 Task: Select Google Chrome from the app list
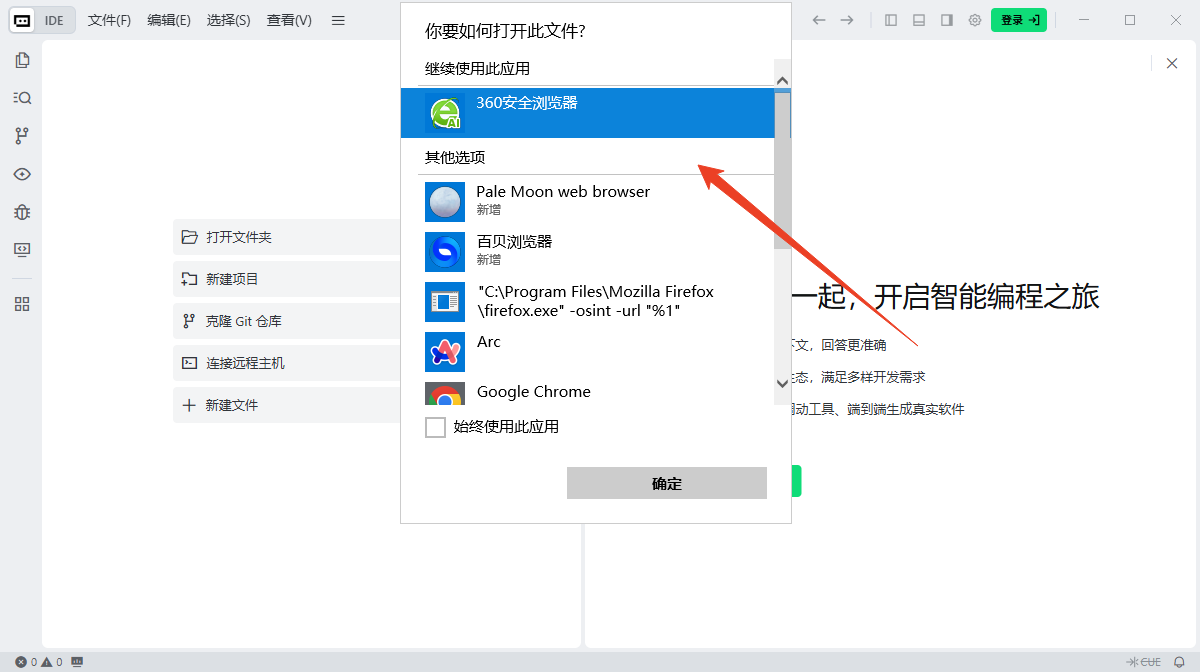click(x=533, y=392)
